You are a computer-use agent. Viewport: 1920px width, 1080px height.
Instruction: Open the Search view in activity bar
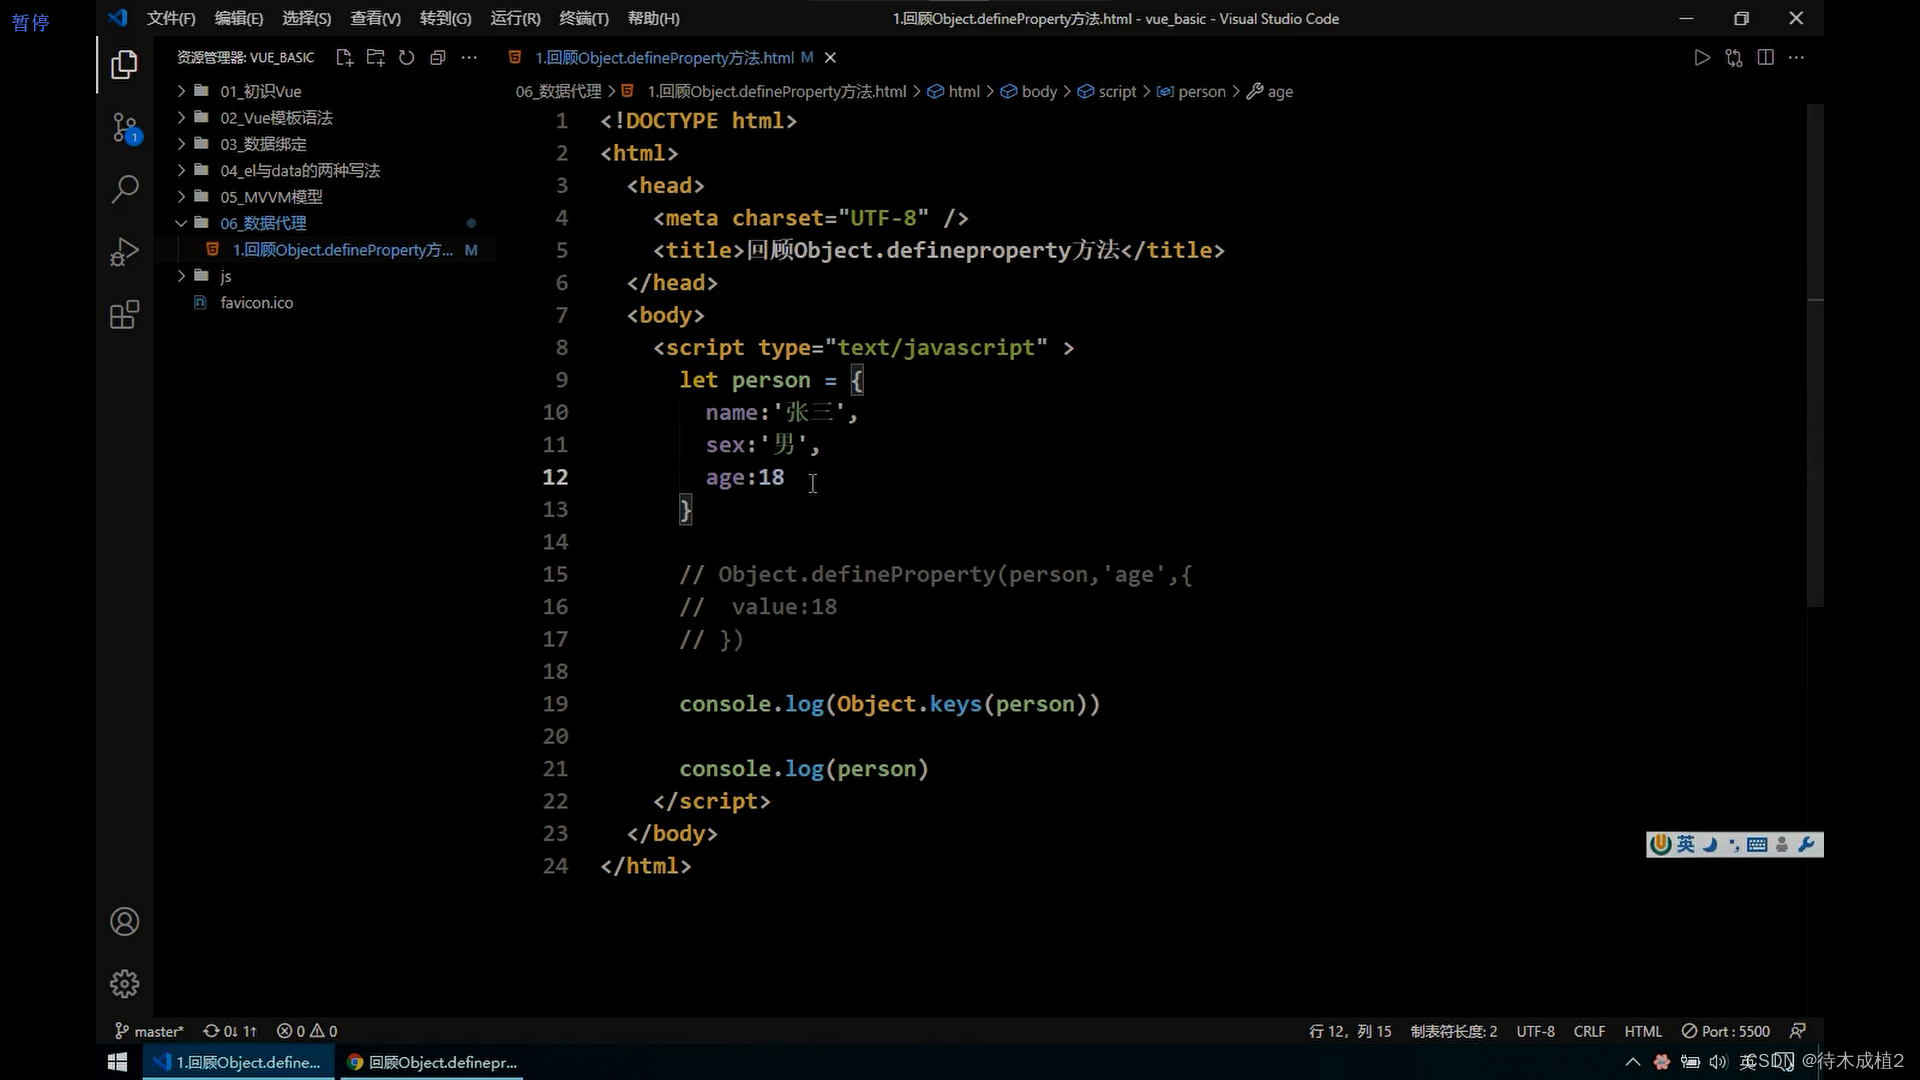[124, 189]
